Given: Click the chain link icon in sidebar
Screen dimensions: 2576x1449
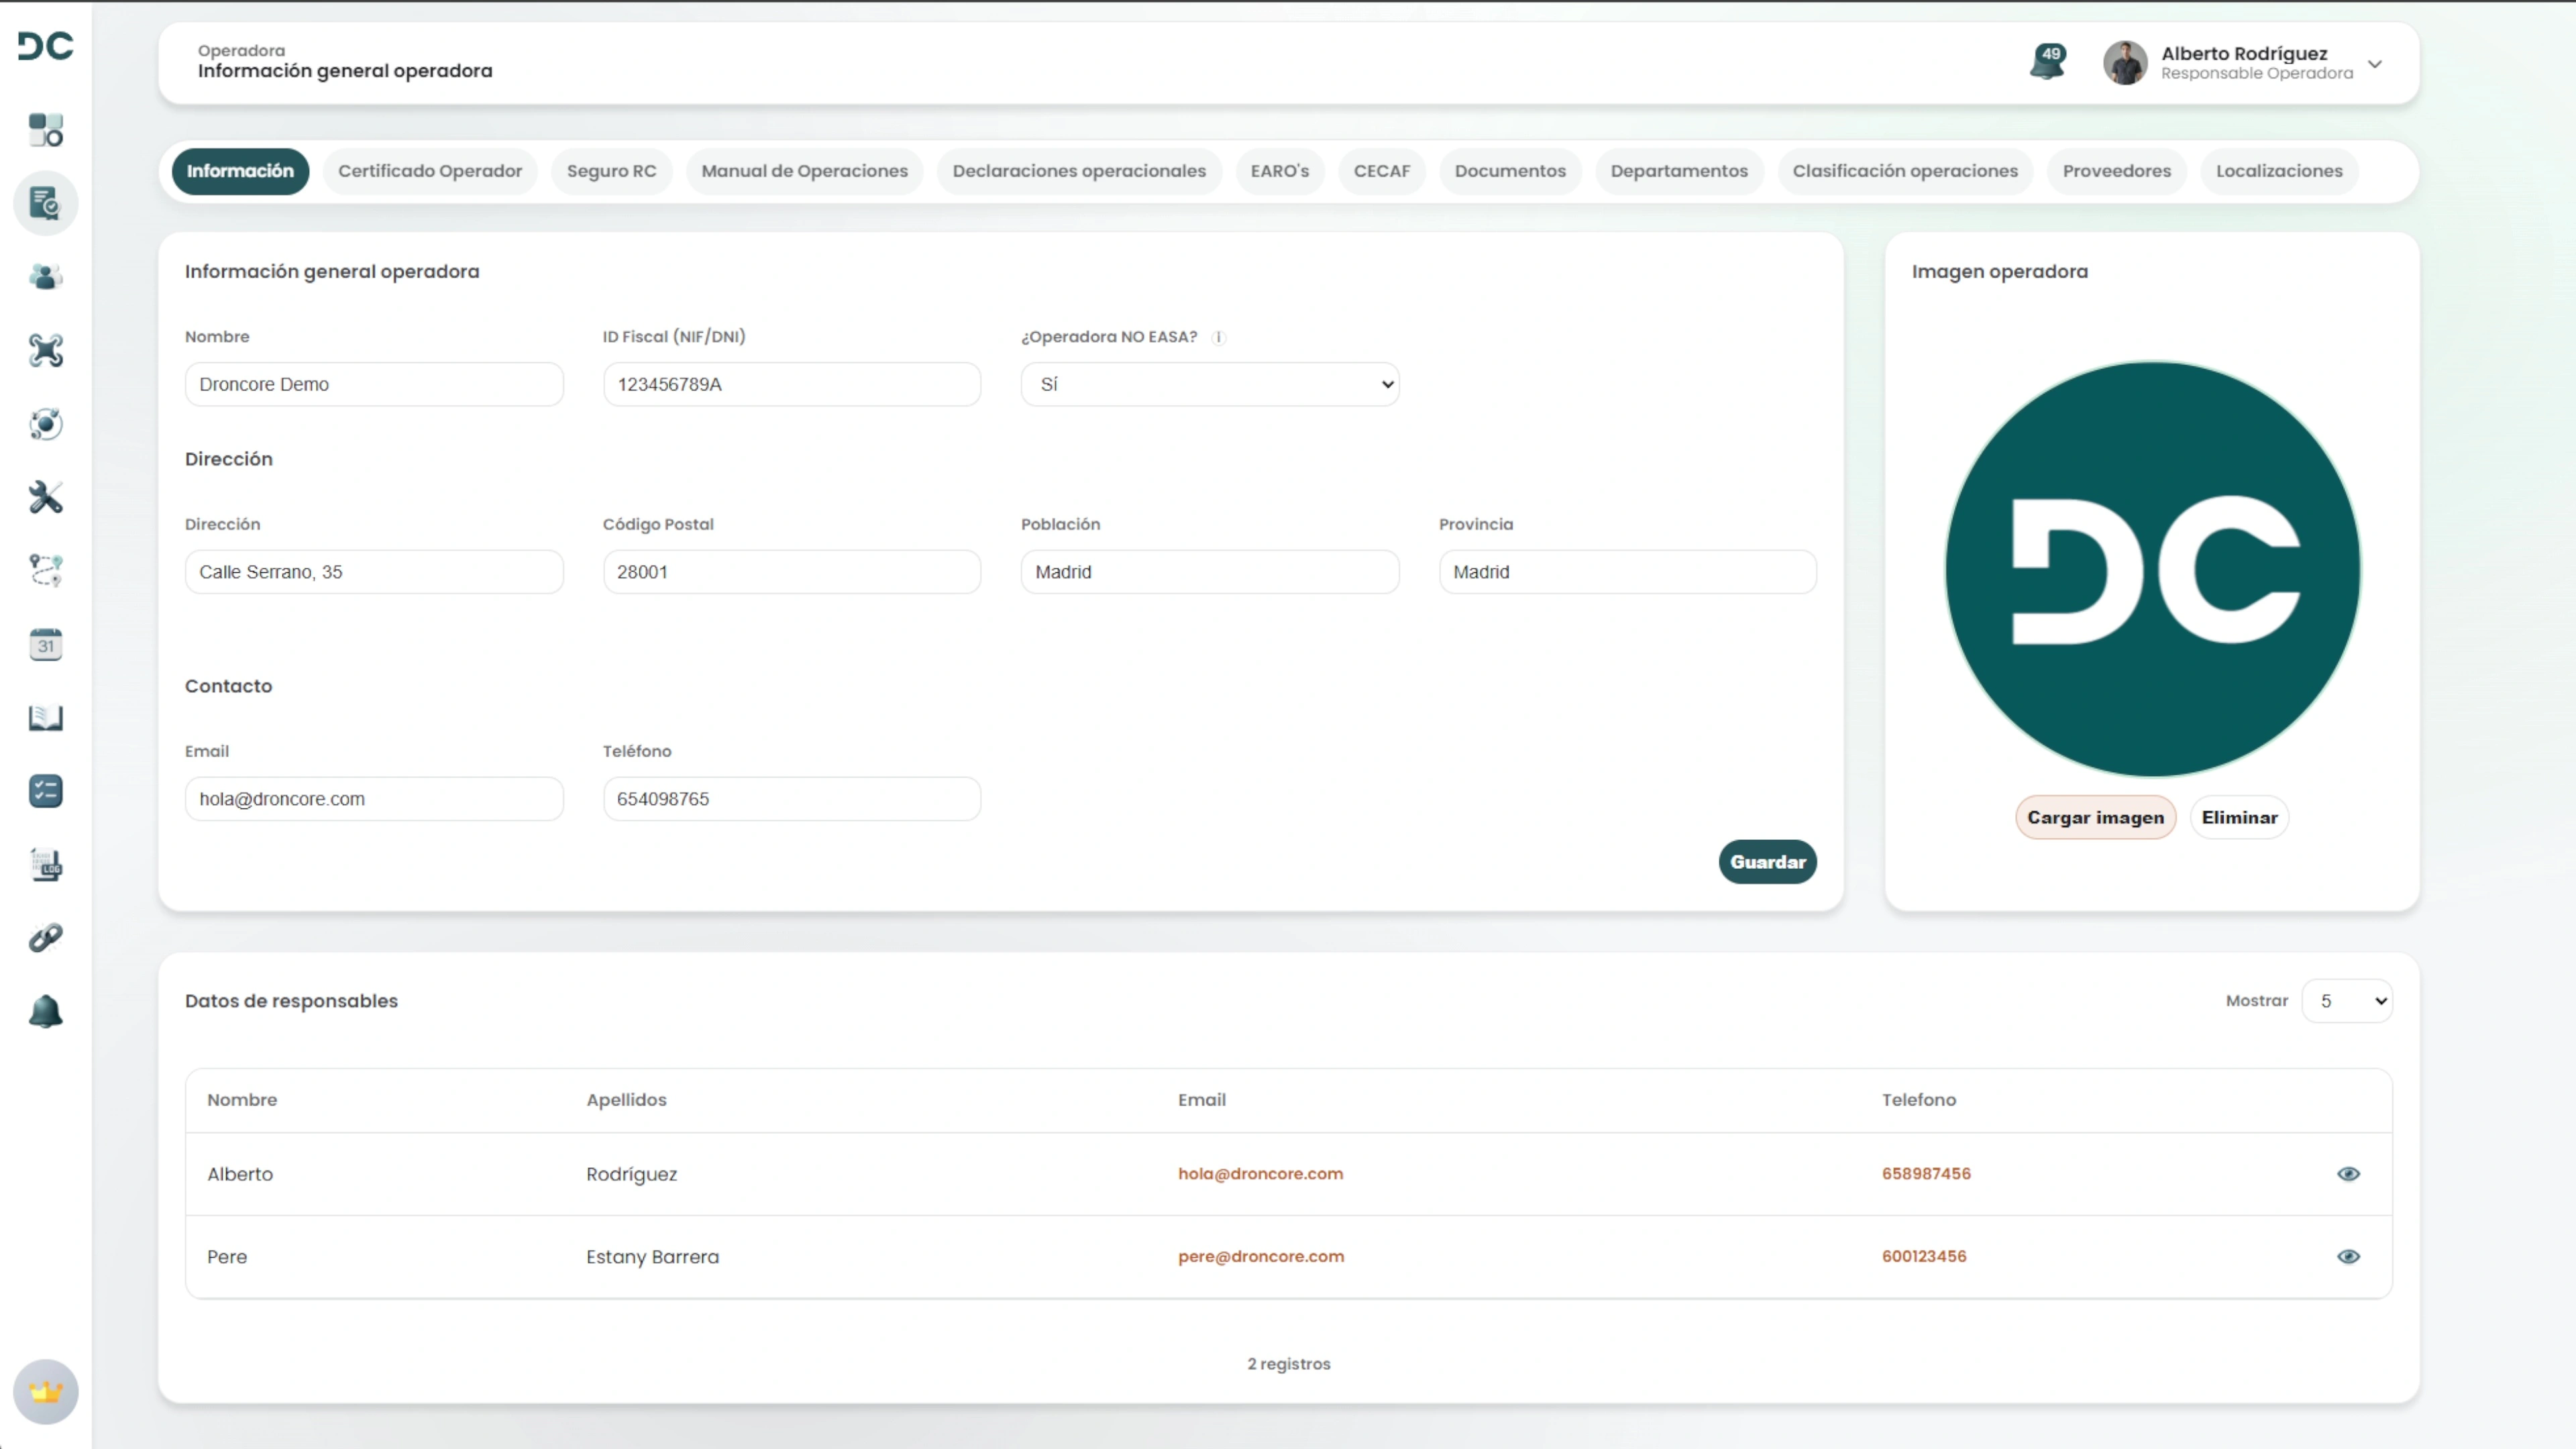Looking at the screenshot, I should [x=46, y=938].
